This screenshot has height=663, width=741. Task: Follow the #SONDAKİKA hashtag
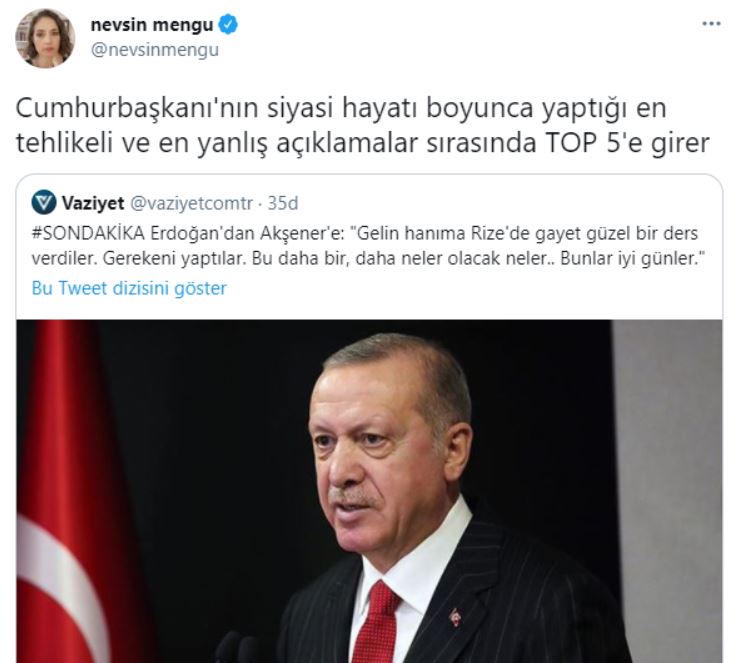click(88, 233)
